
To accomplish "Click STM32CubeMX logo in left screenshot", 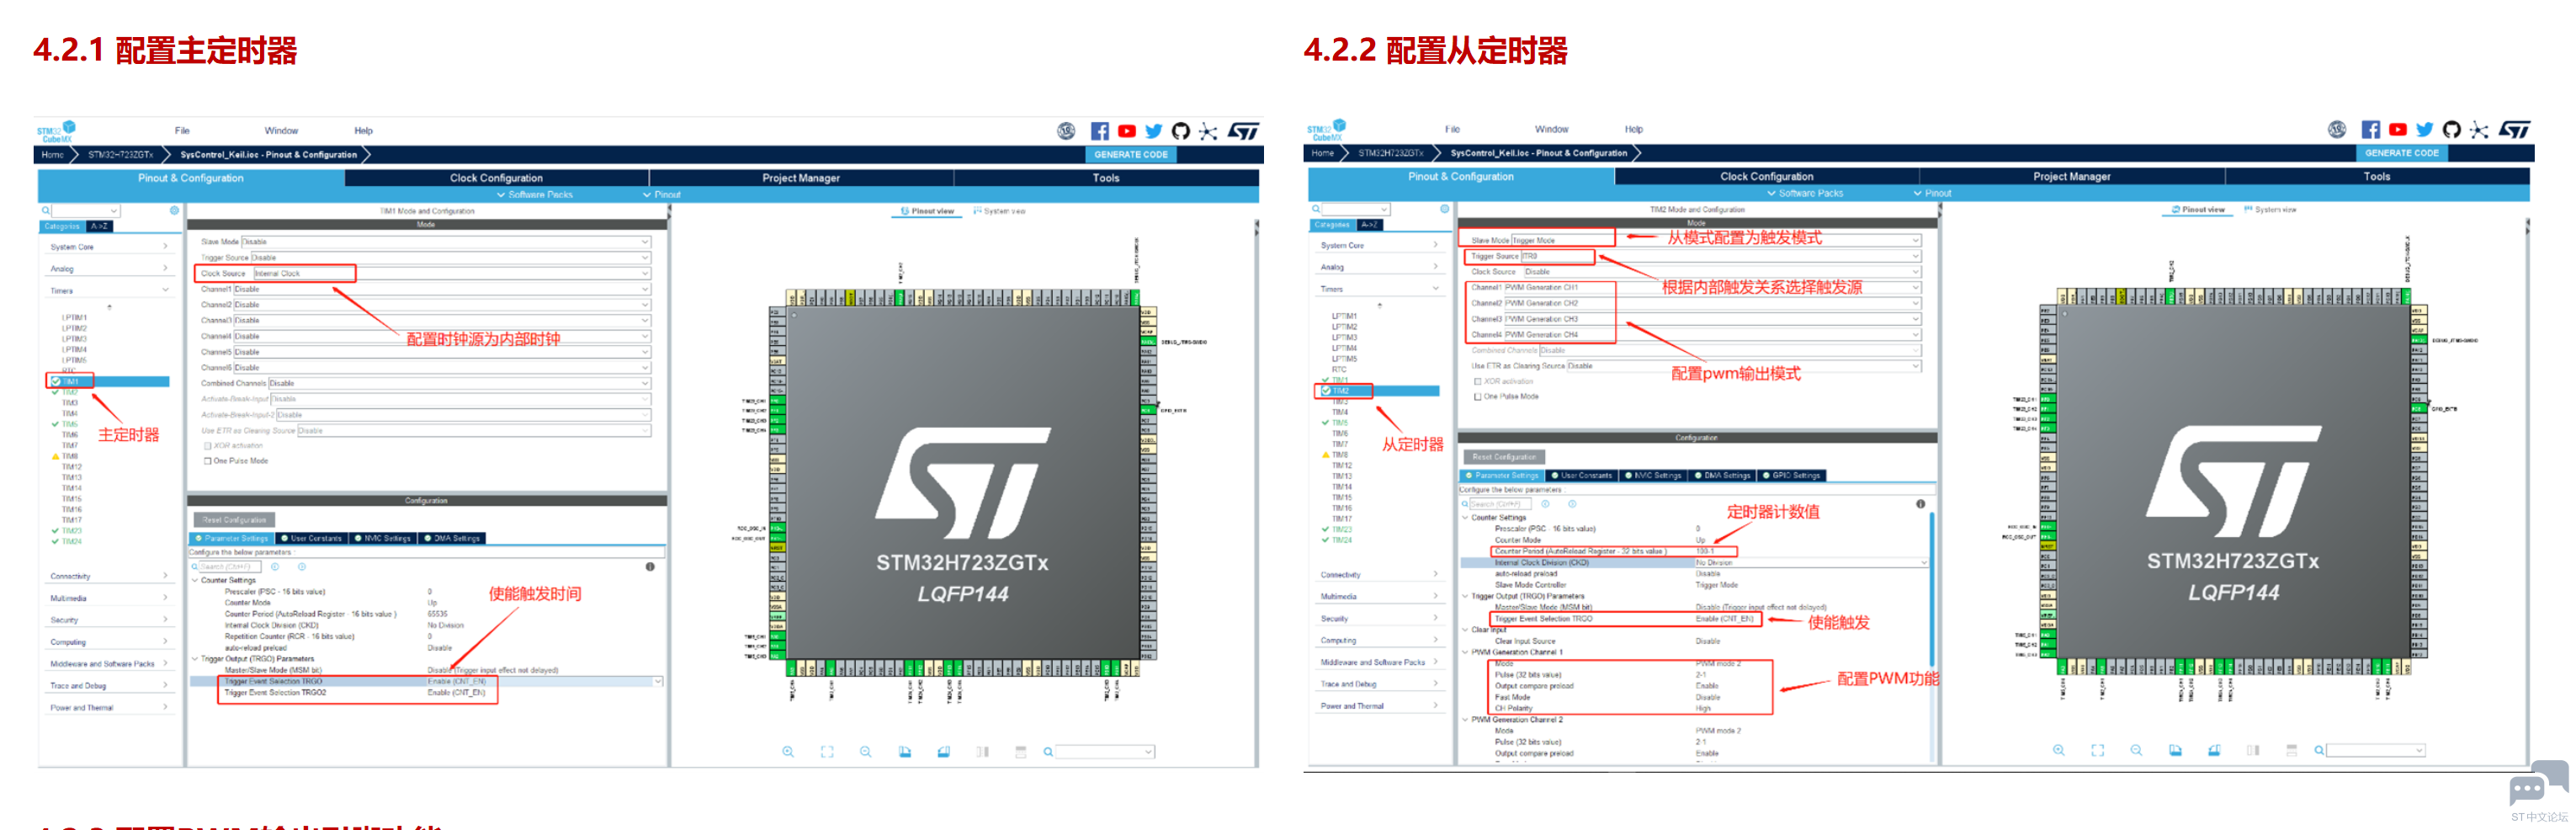I will 56,131.
